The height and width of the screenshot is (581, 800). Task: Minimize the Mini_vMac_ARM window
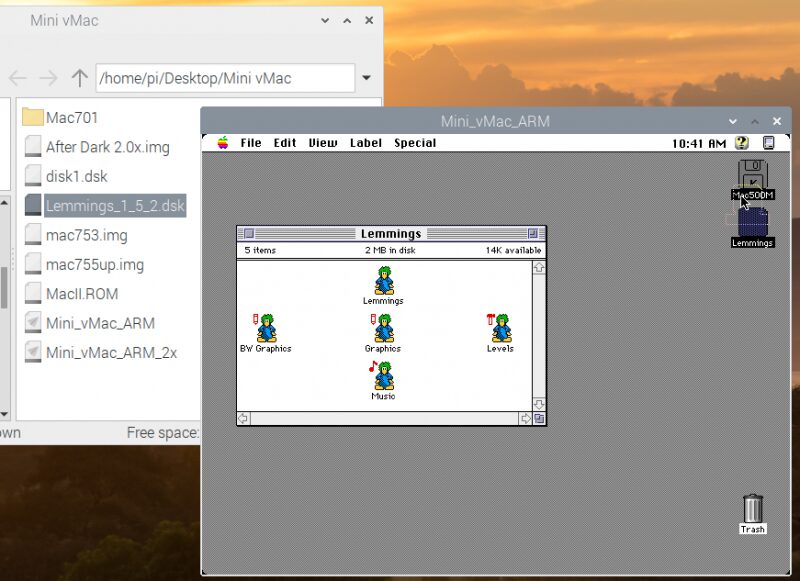(733, 121)
